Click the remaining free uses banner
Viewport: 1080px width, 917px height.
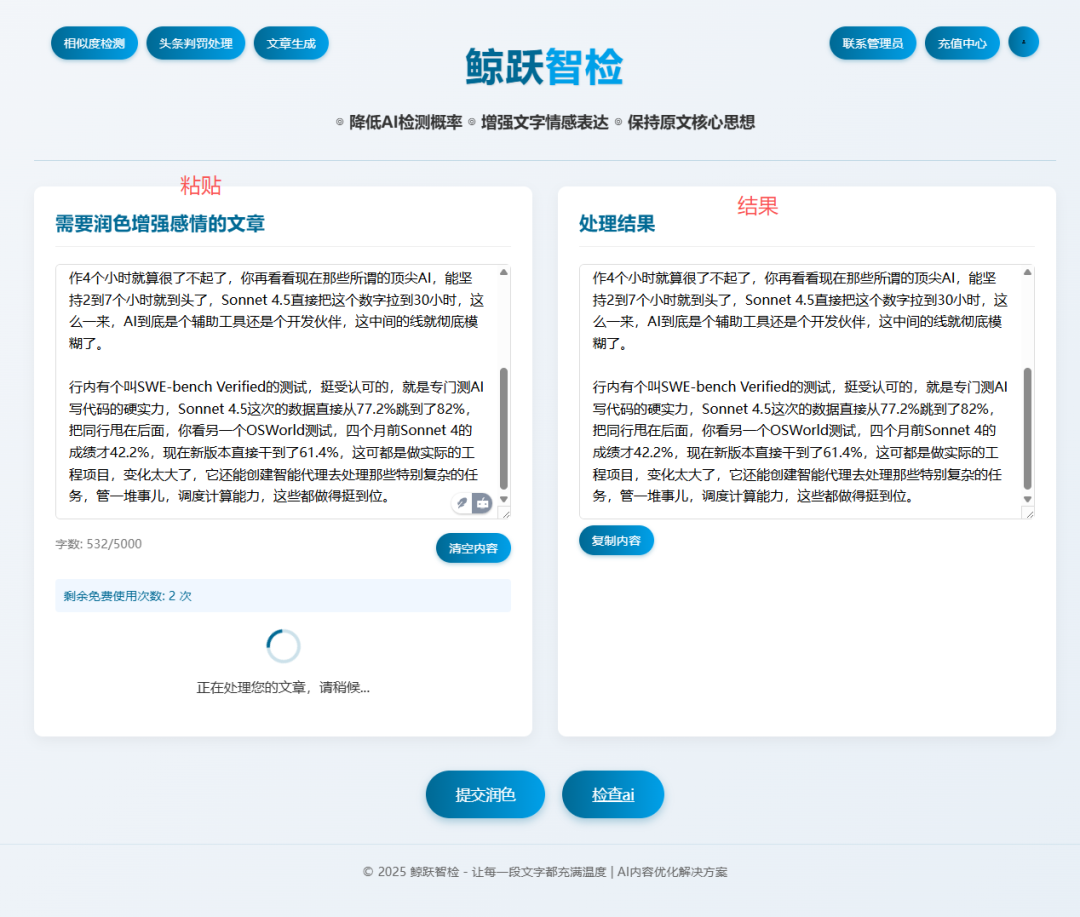(282, 595)
